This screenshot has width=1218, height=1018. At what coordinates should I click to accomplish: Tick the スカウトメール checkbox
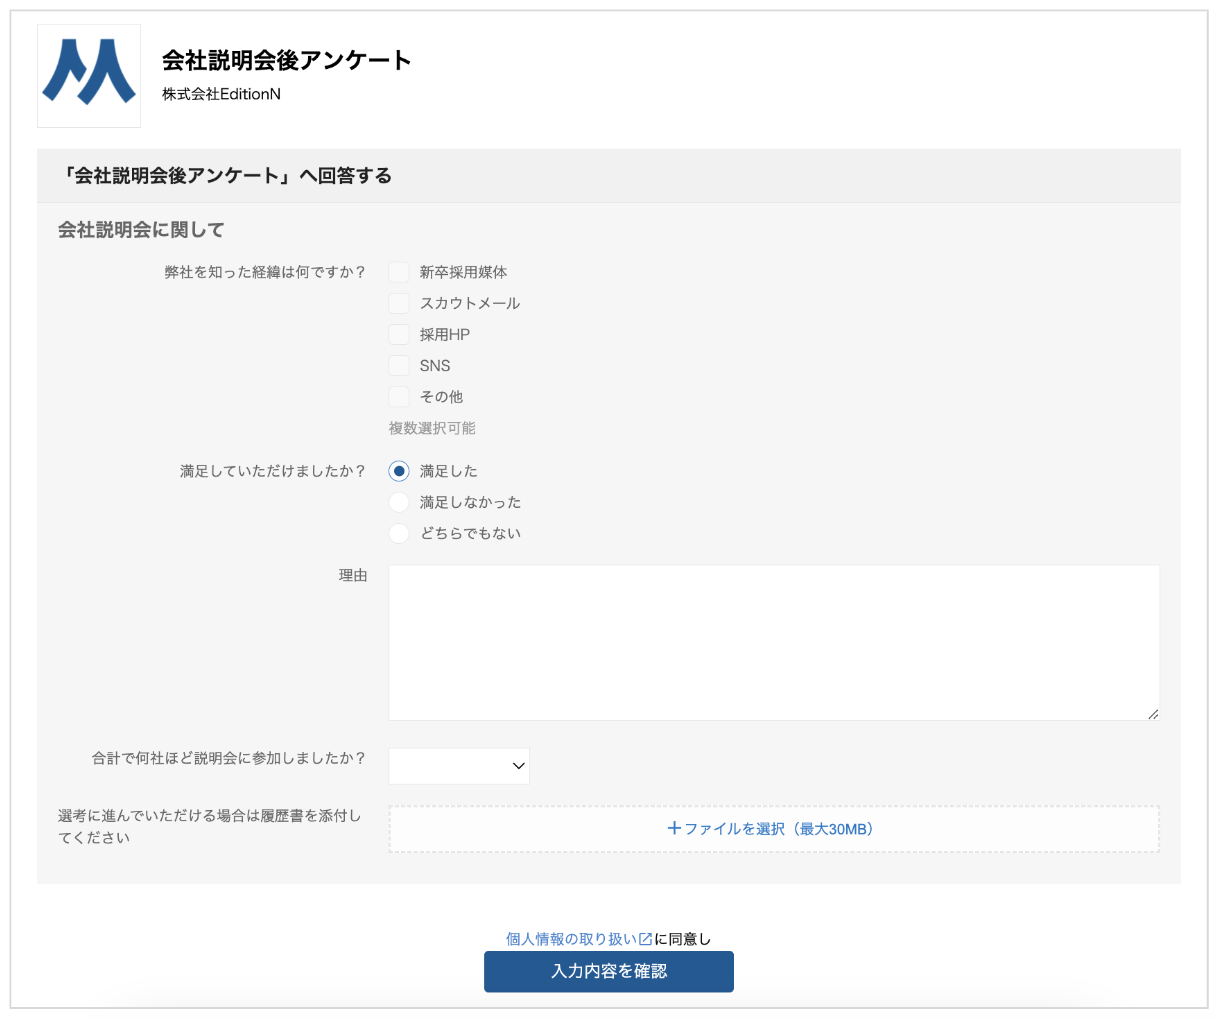(399, 303)
